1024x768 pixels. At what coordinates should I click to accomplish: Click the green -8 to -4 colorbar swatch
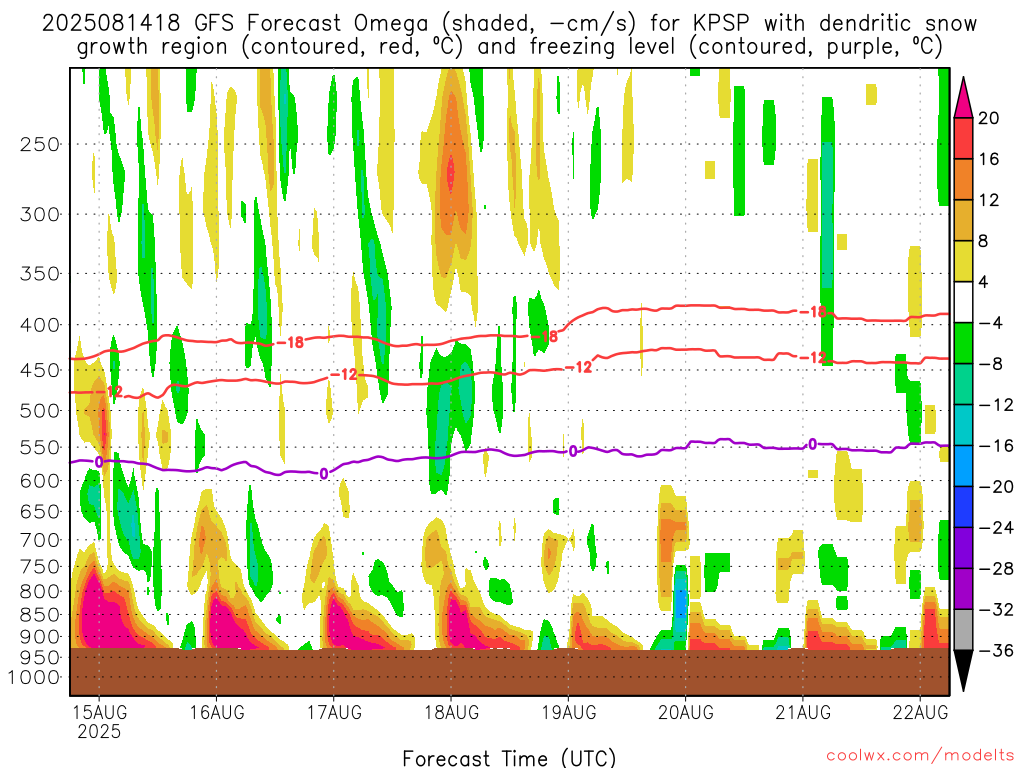[963, 344]
